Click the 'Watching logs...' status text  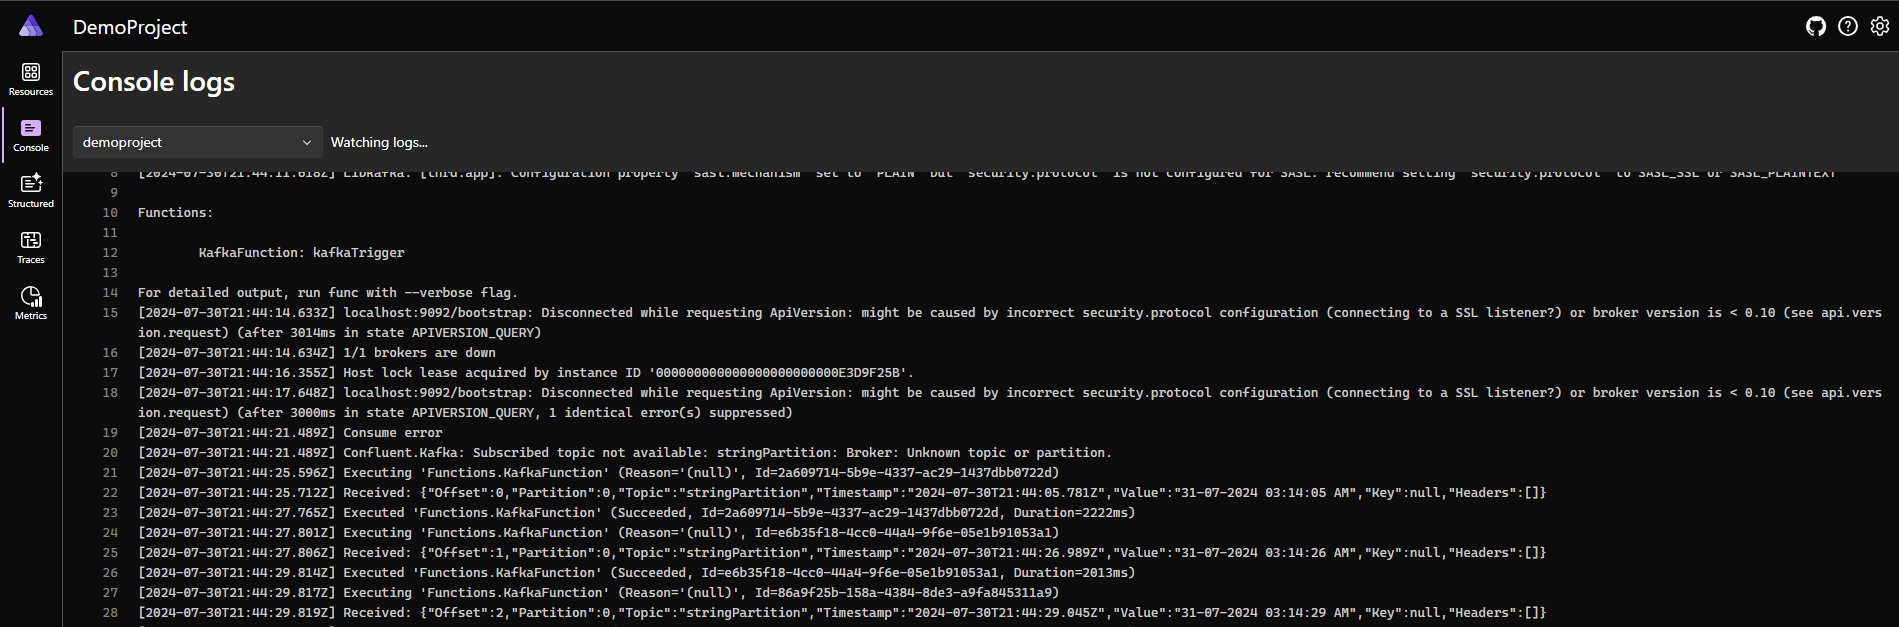(x=379, y=142)
